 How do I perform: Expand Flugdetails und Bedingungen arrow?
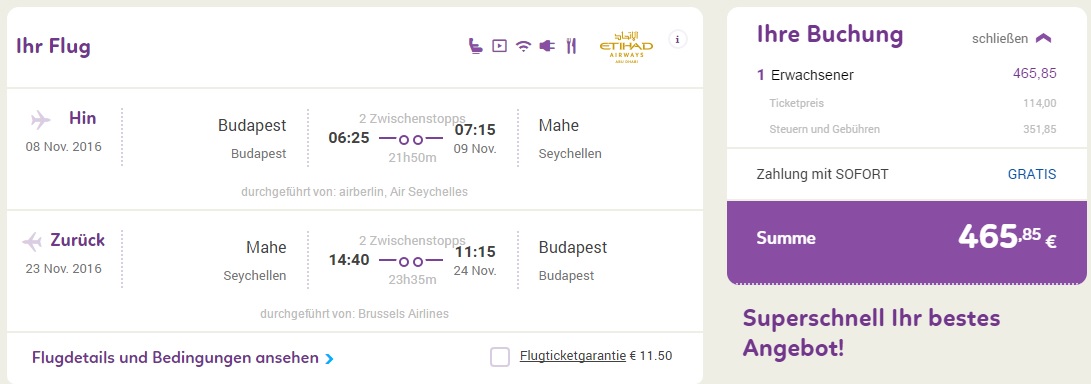coord(330,359)
